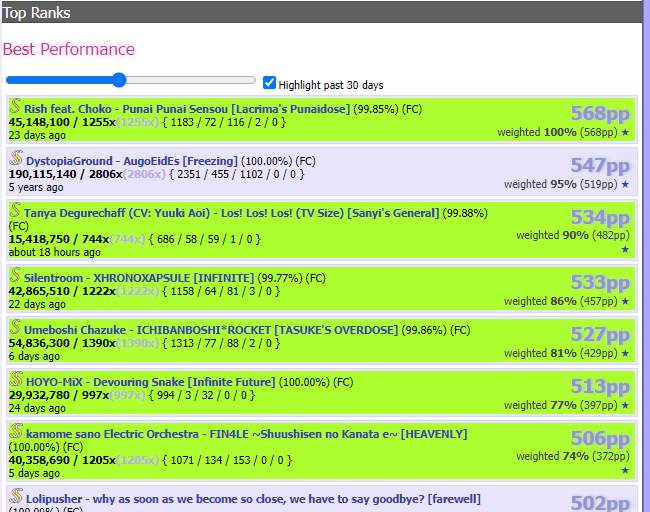Click score 29,932,780 / 997x
The image size is (650, 512).
(59, 395)
